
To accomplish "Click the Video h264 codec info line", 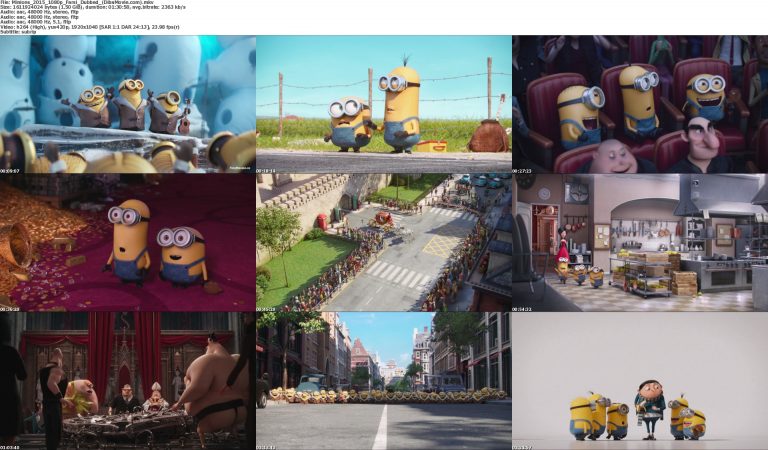I will click(x=90, y=27).
